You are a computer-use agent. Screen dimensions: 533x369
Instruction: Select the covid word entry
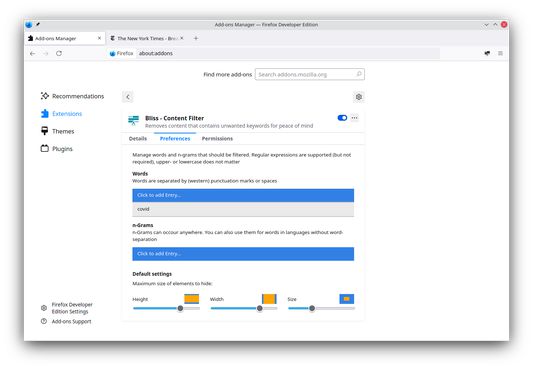tap(243, 209)
